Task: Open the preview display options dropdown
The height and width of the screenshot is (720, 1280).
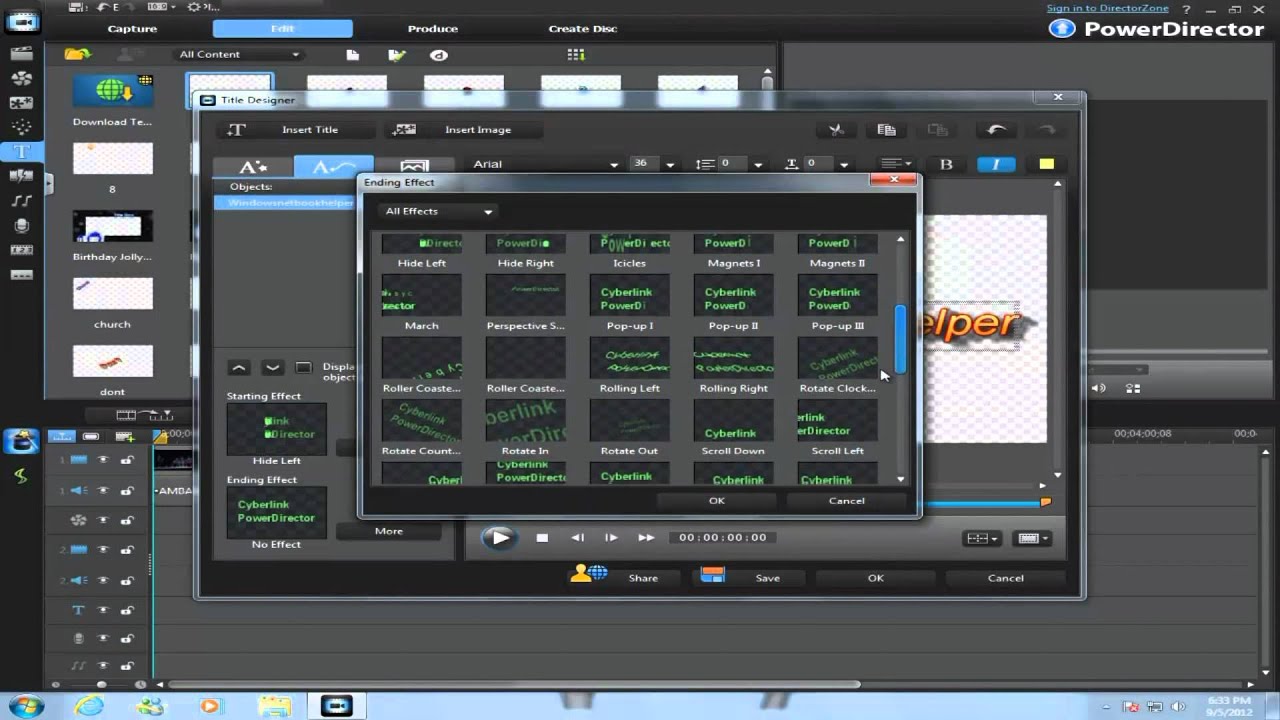Action: (1032, 538)
